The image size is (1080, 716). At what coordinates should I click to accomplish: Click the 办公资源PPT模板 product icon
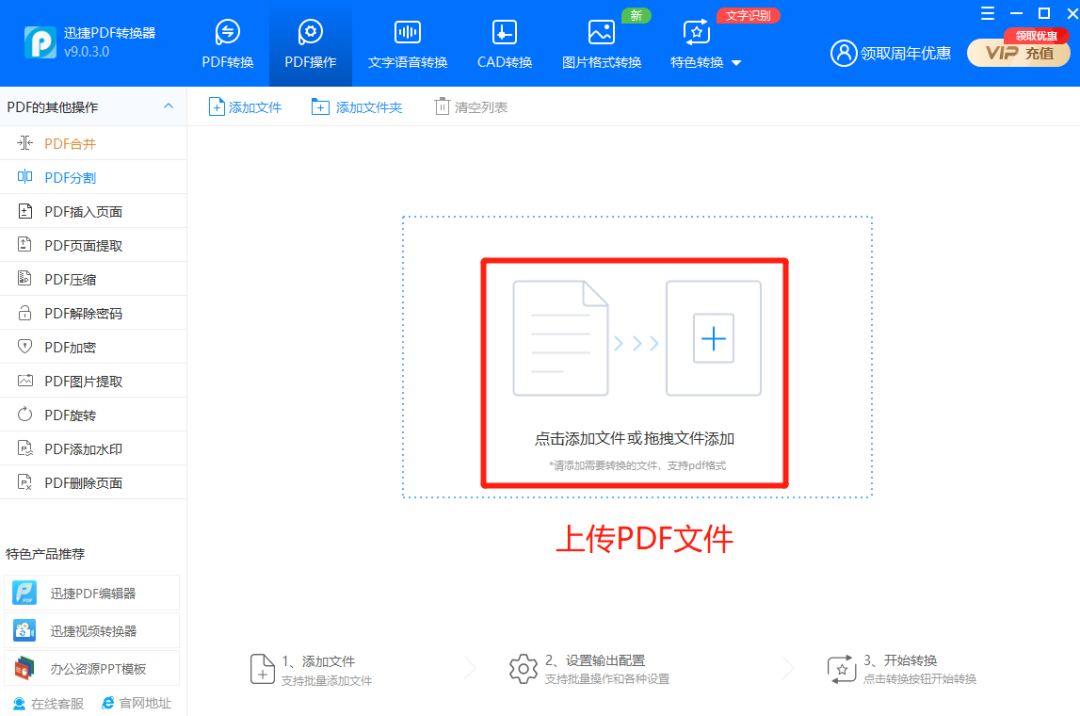25,668
